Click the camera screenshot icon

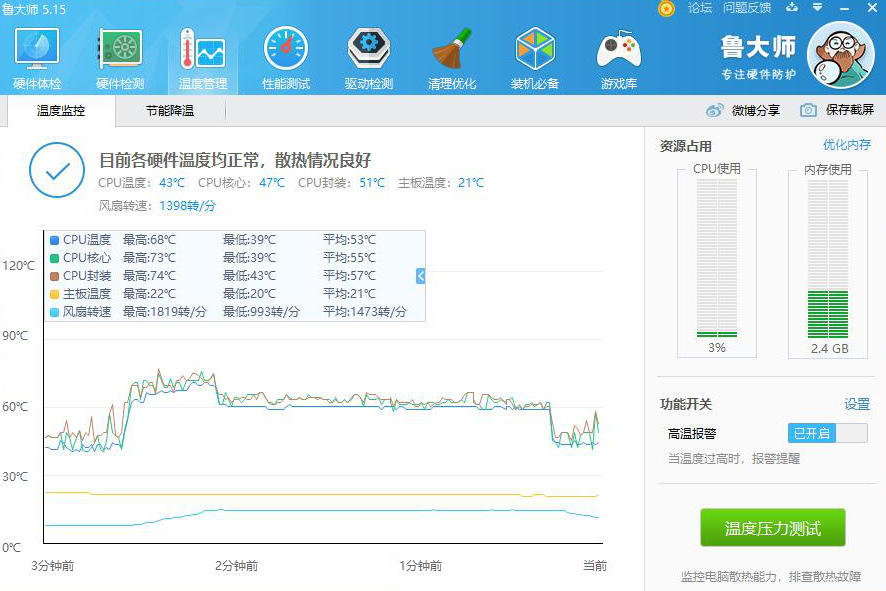(808, 110)
